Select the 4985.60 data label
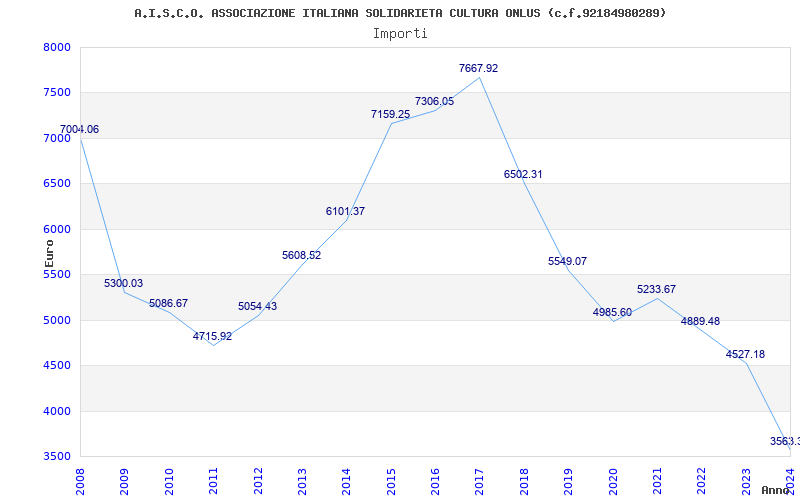This screenshot has width=800, height=500. 612,313
